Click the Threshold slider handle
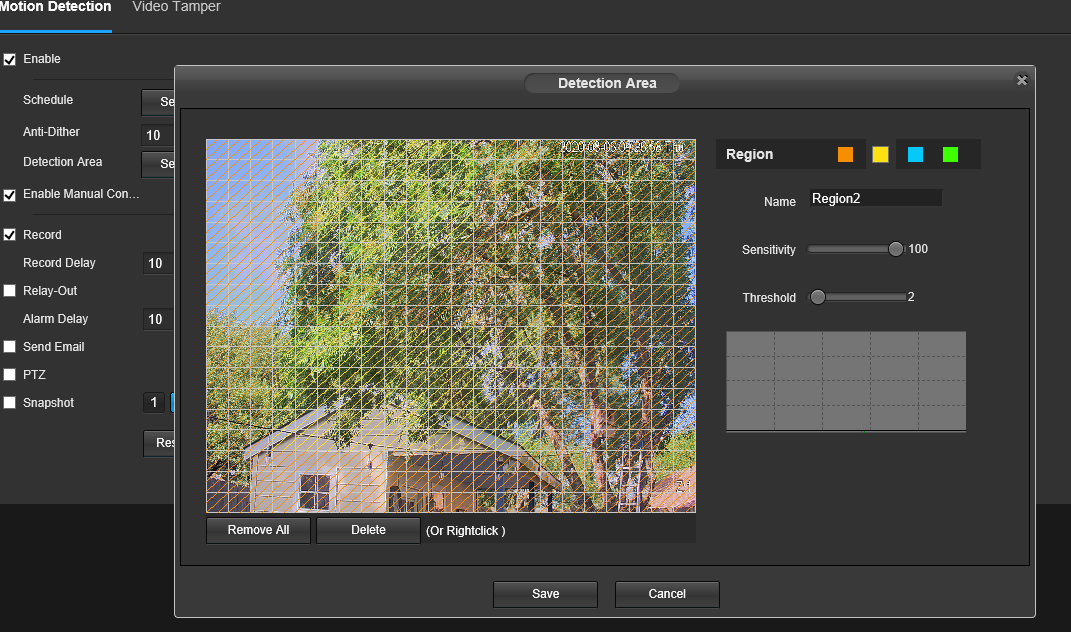 pyautogui.click(x=818, y=297)
